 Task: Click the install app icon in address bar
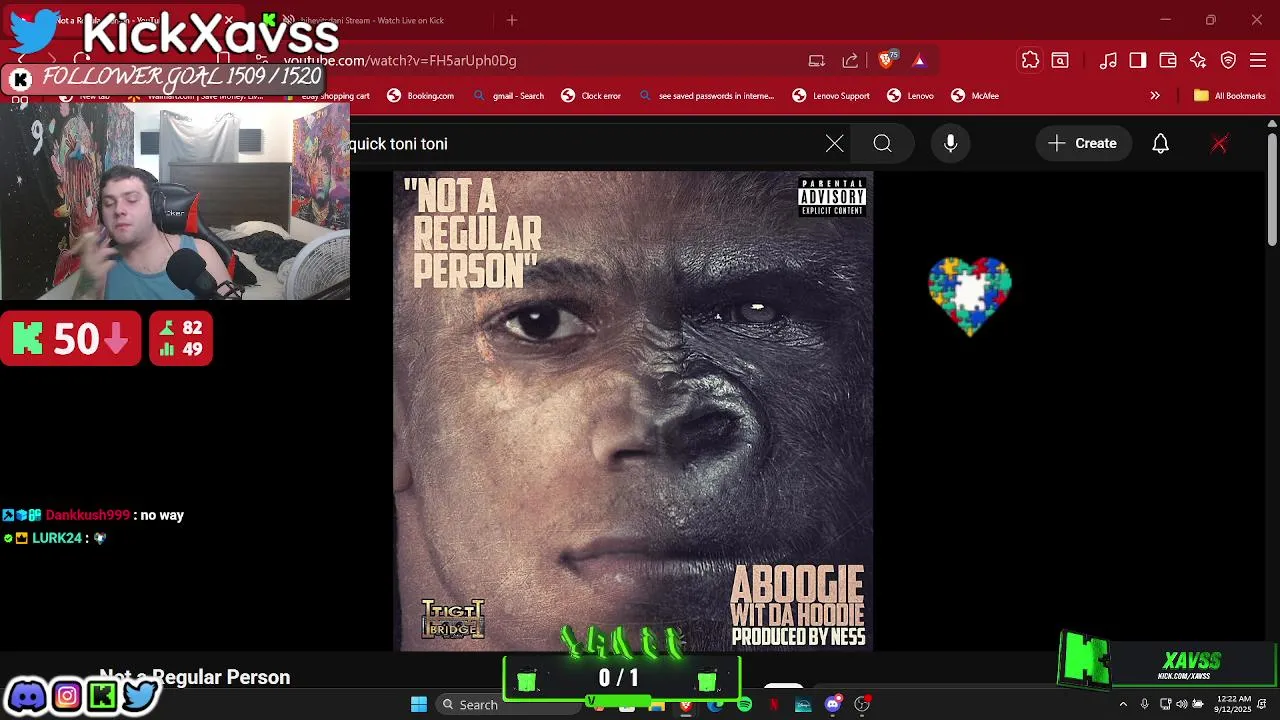point(817,60)
